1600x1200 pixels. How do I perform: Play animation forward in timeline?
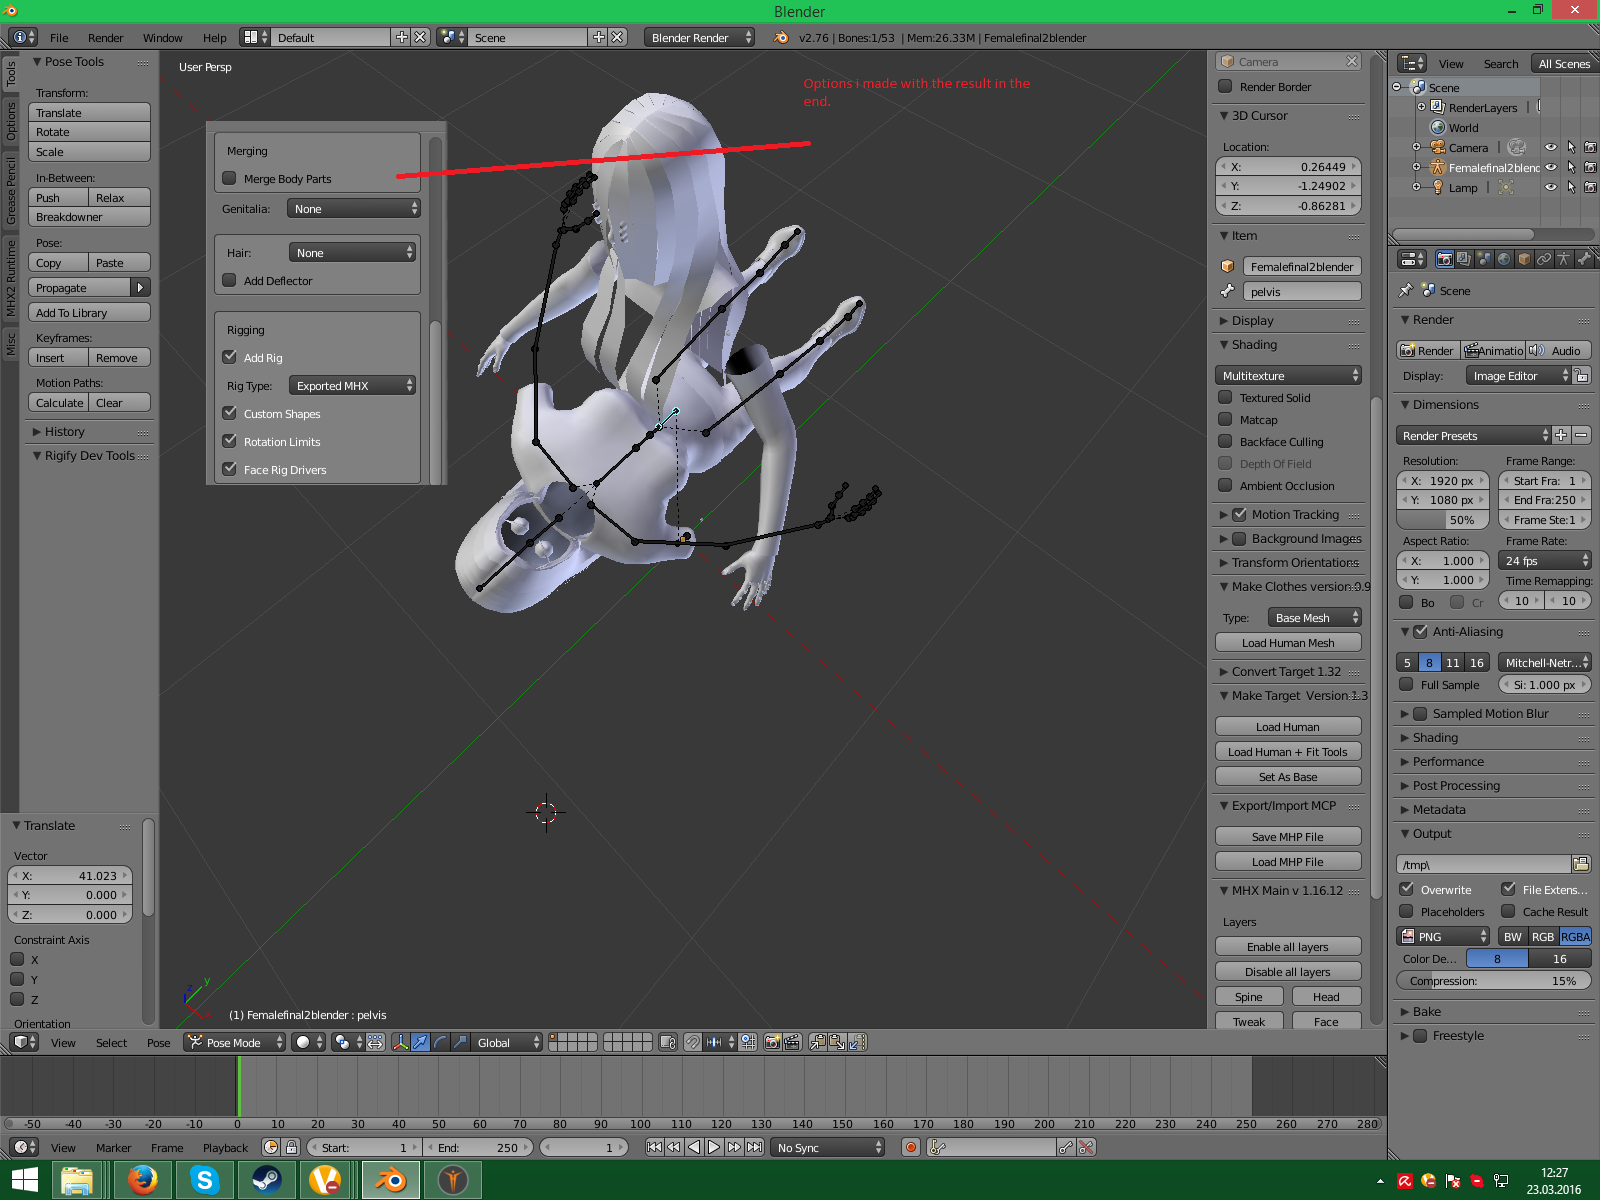[714, 1147]
